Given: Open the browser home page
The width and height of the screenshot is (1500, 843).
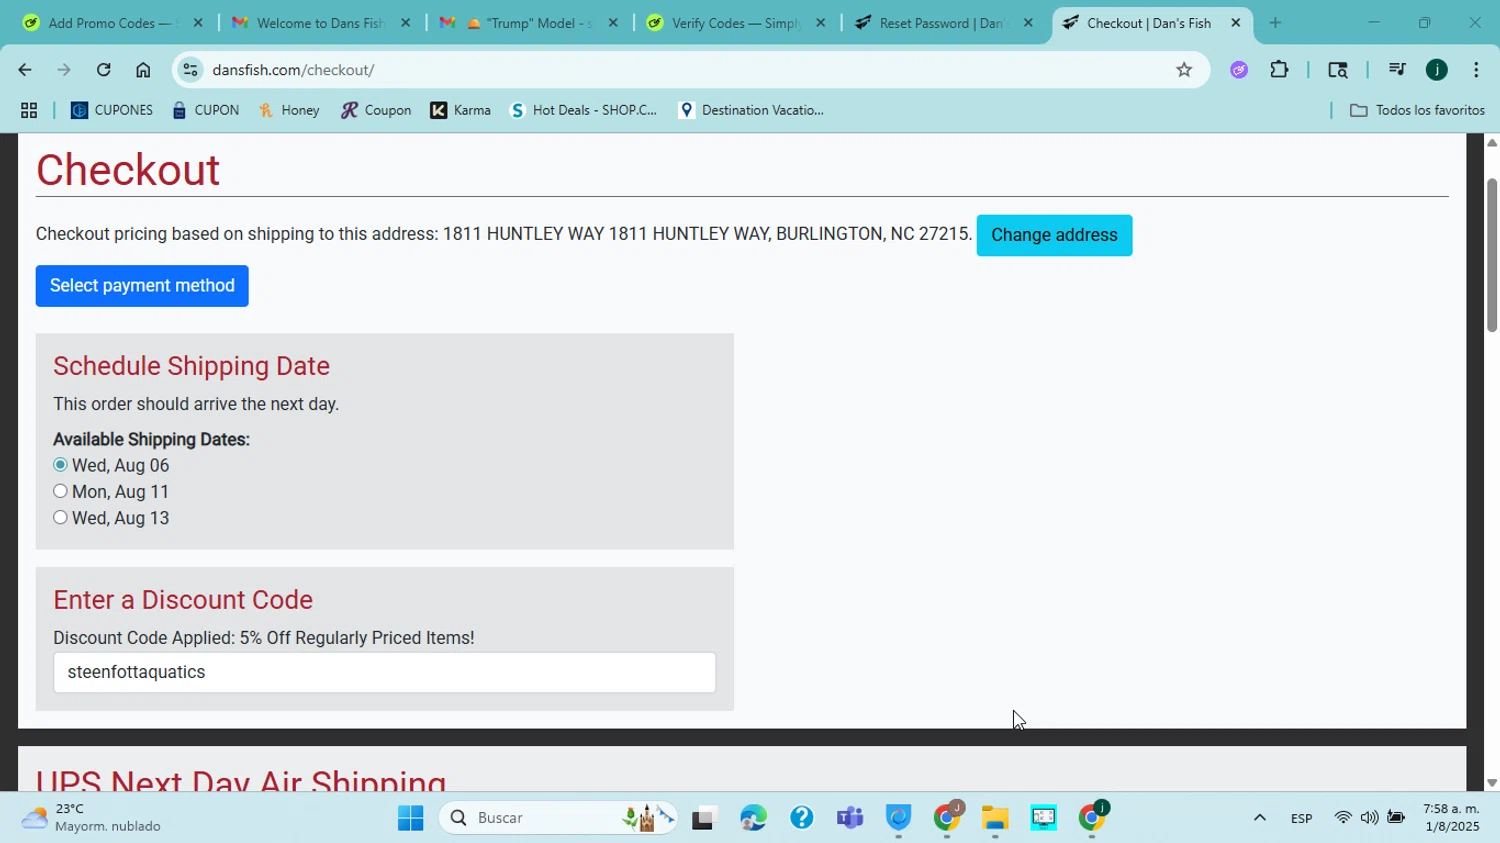Looking at the screenshot, I should (x=143, y=70).
